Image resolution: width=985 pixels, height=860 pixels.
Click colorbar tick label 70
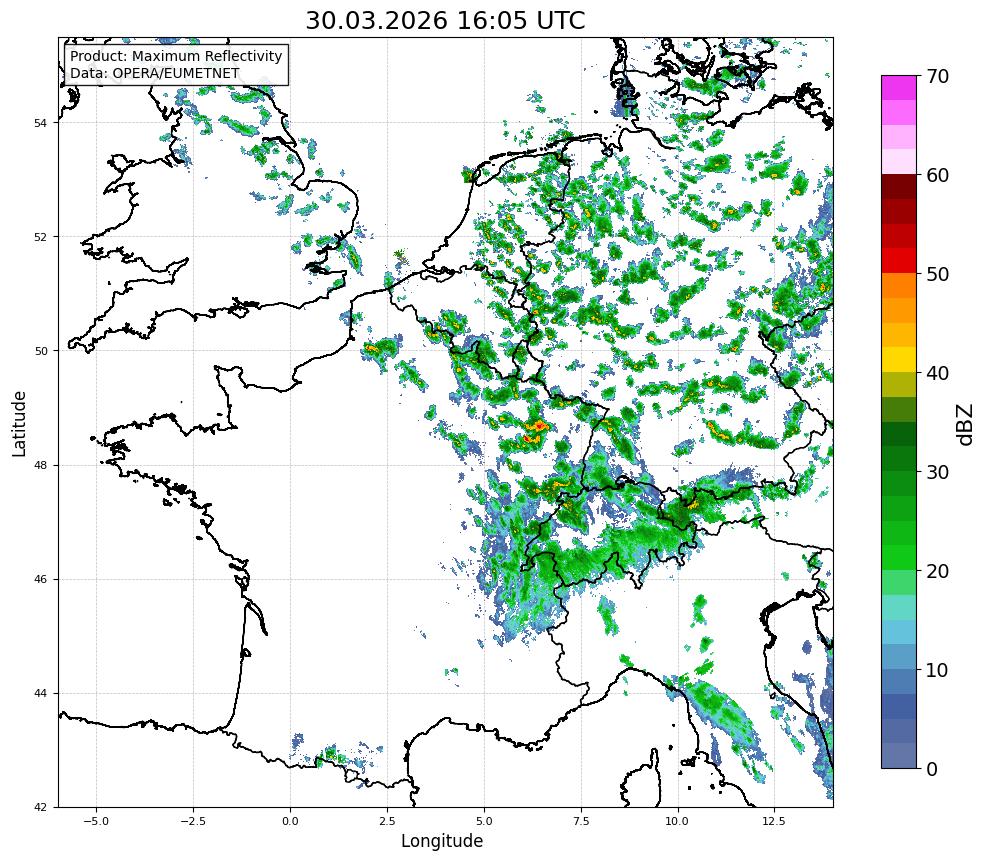[937, 77]
